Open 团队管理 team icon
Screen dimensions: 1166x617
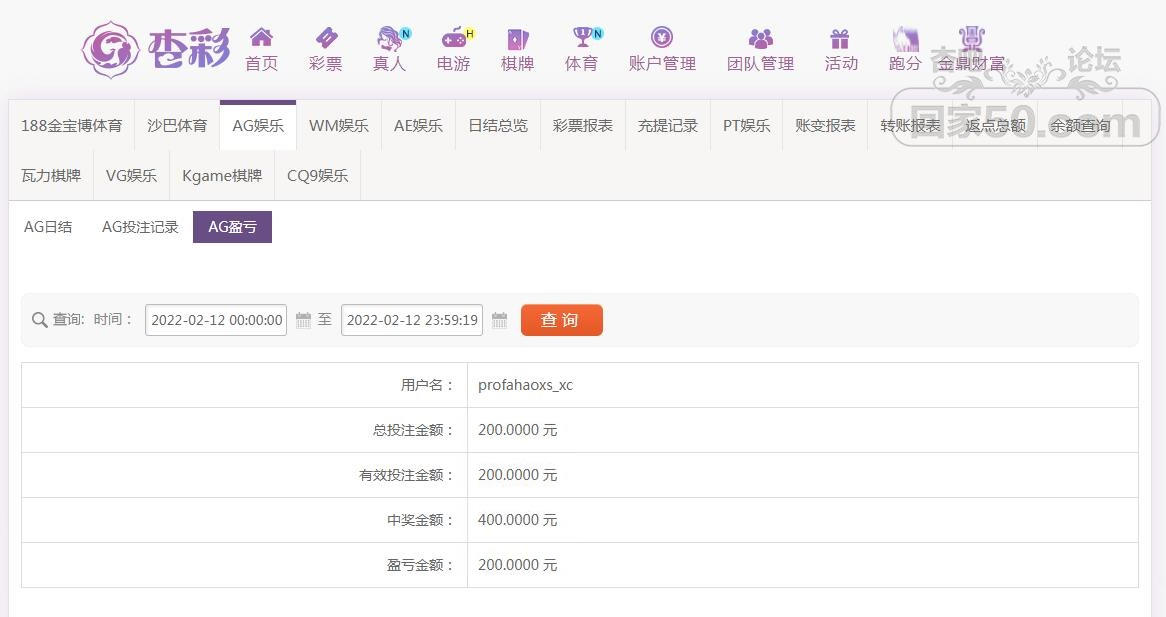[761, 38]
